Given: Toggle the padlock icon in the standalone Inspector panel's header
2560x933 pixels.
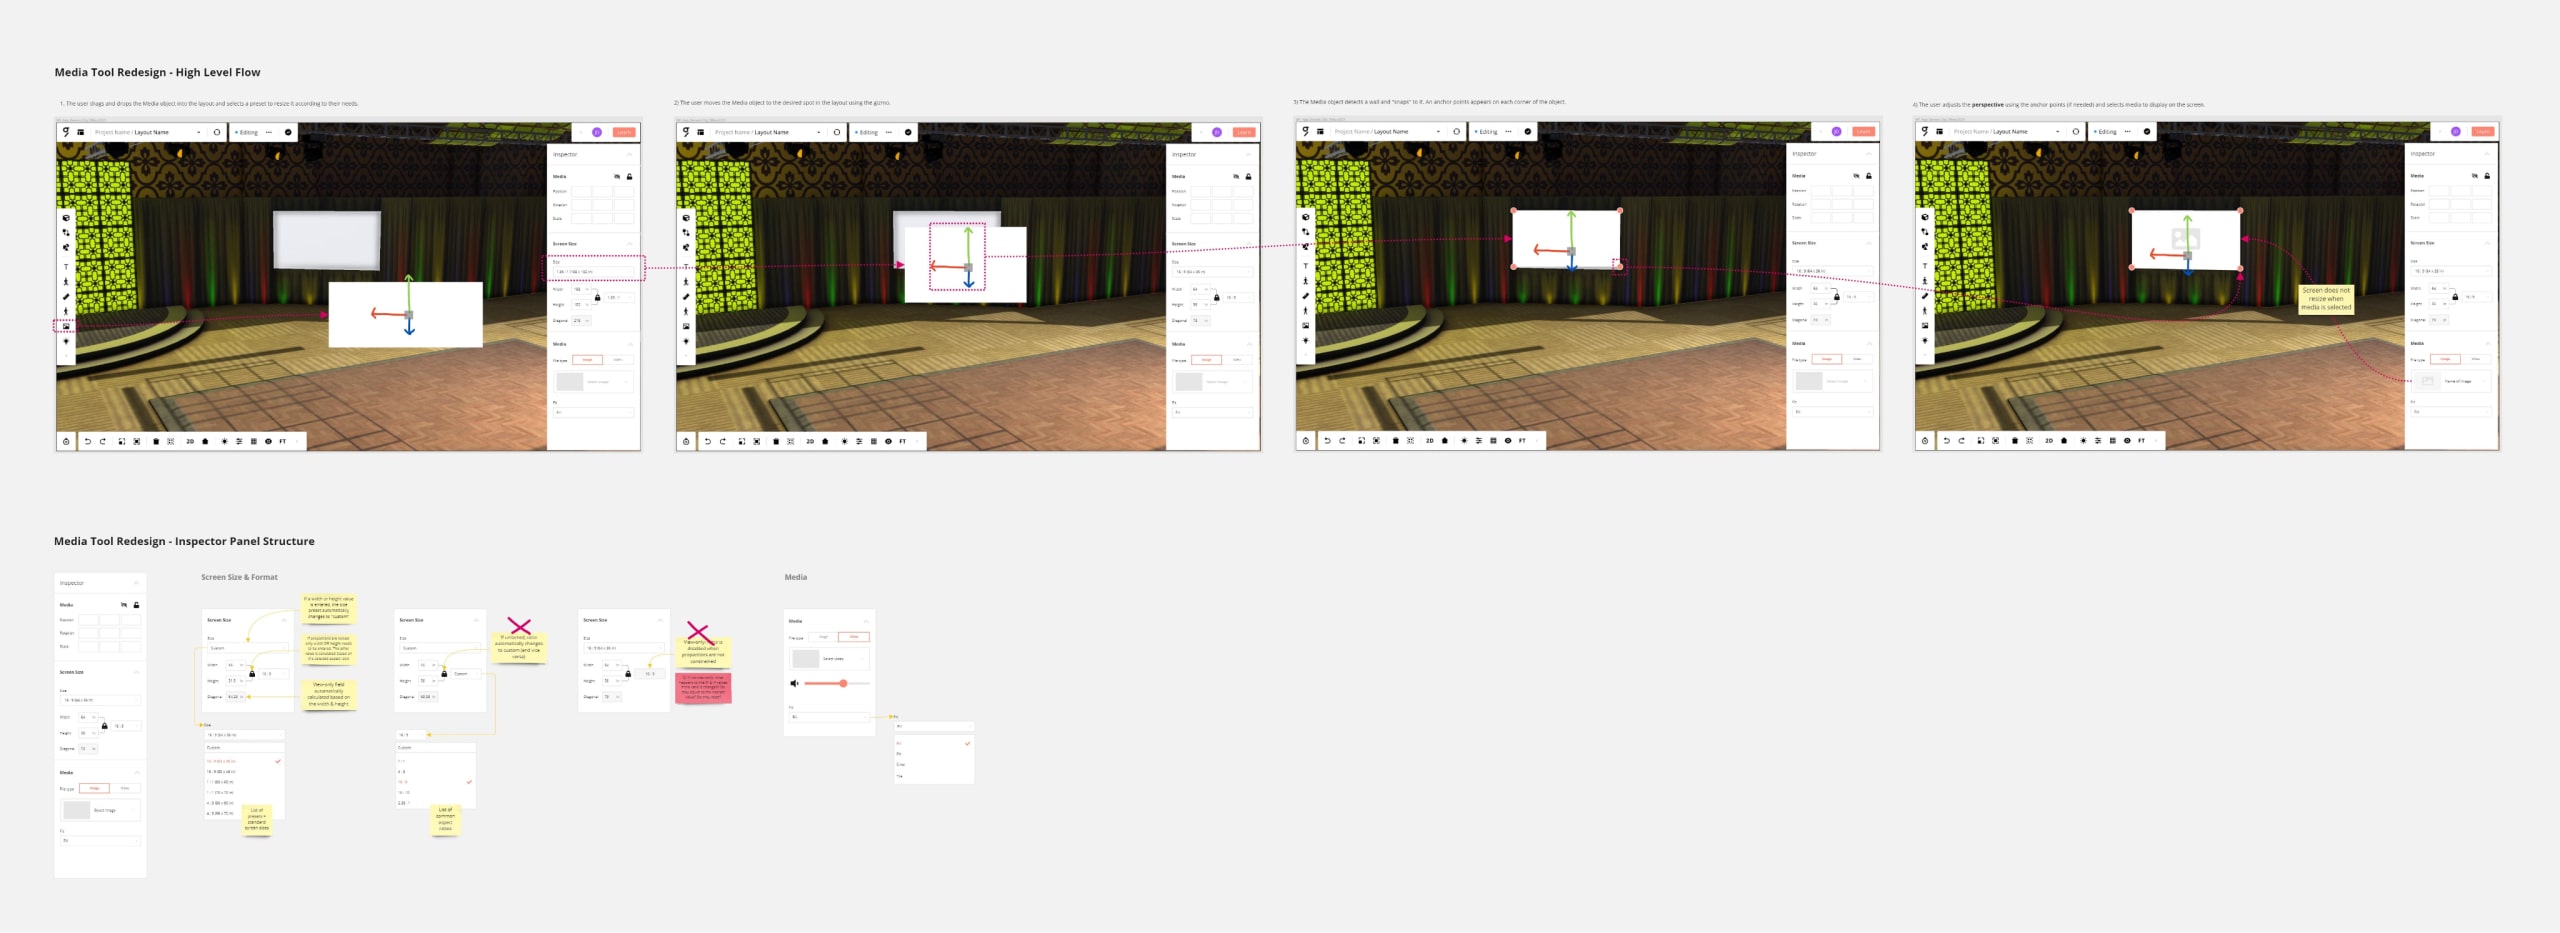Looking at the screenshot, I should (x=136, y=605).
